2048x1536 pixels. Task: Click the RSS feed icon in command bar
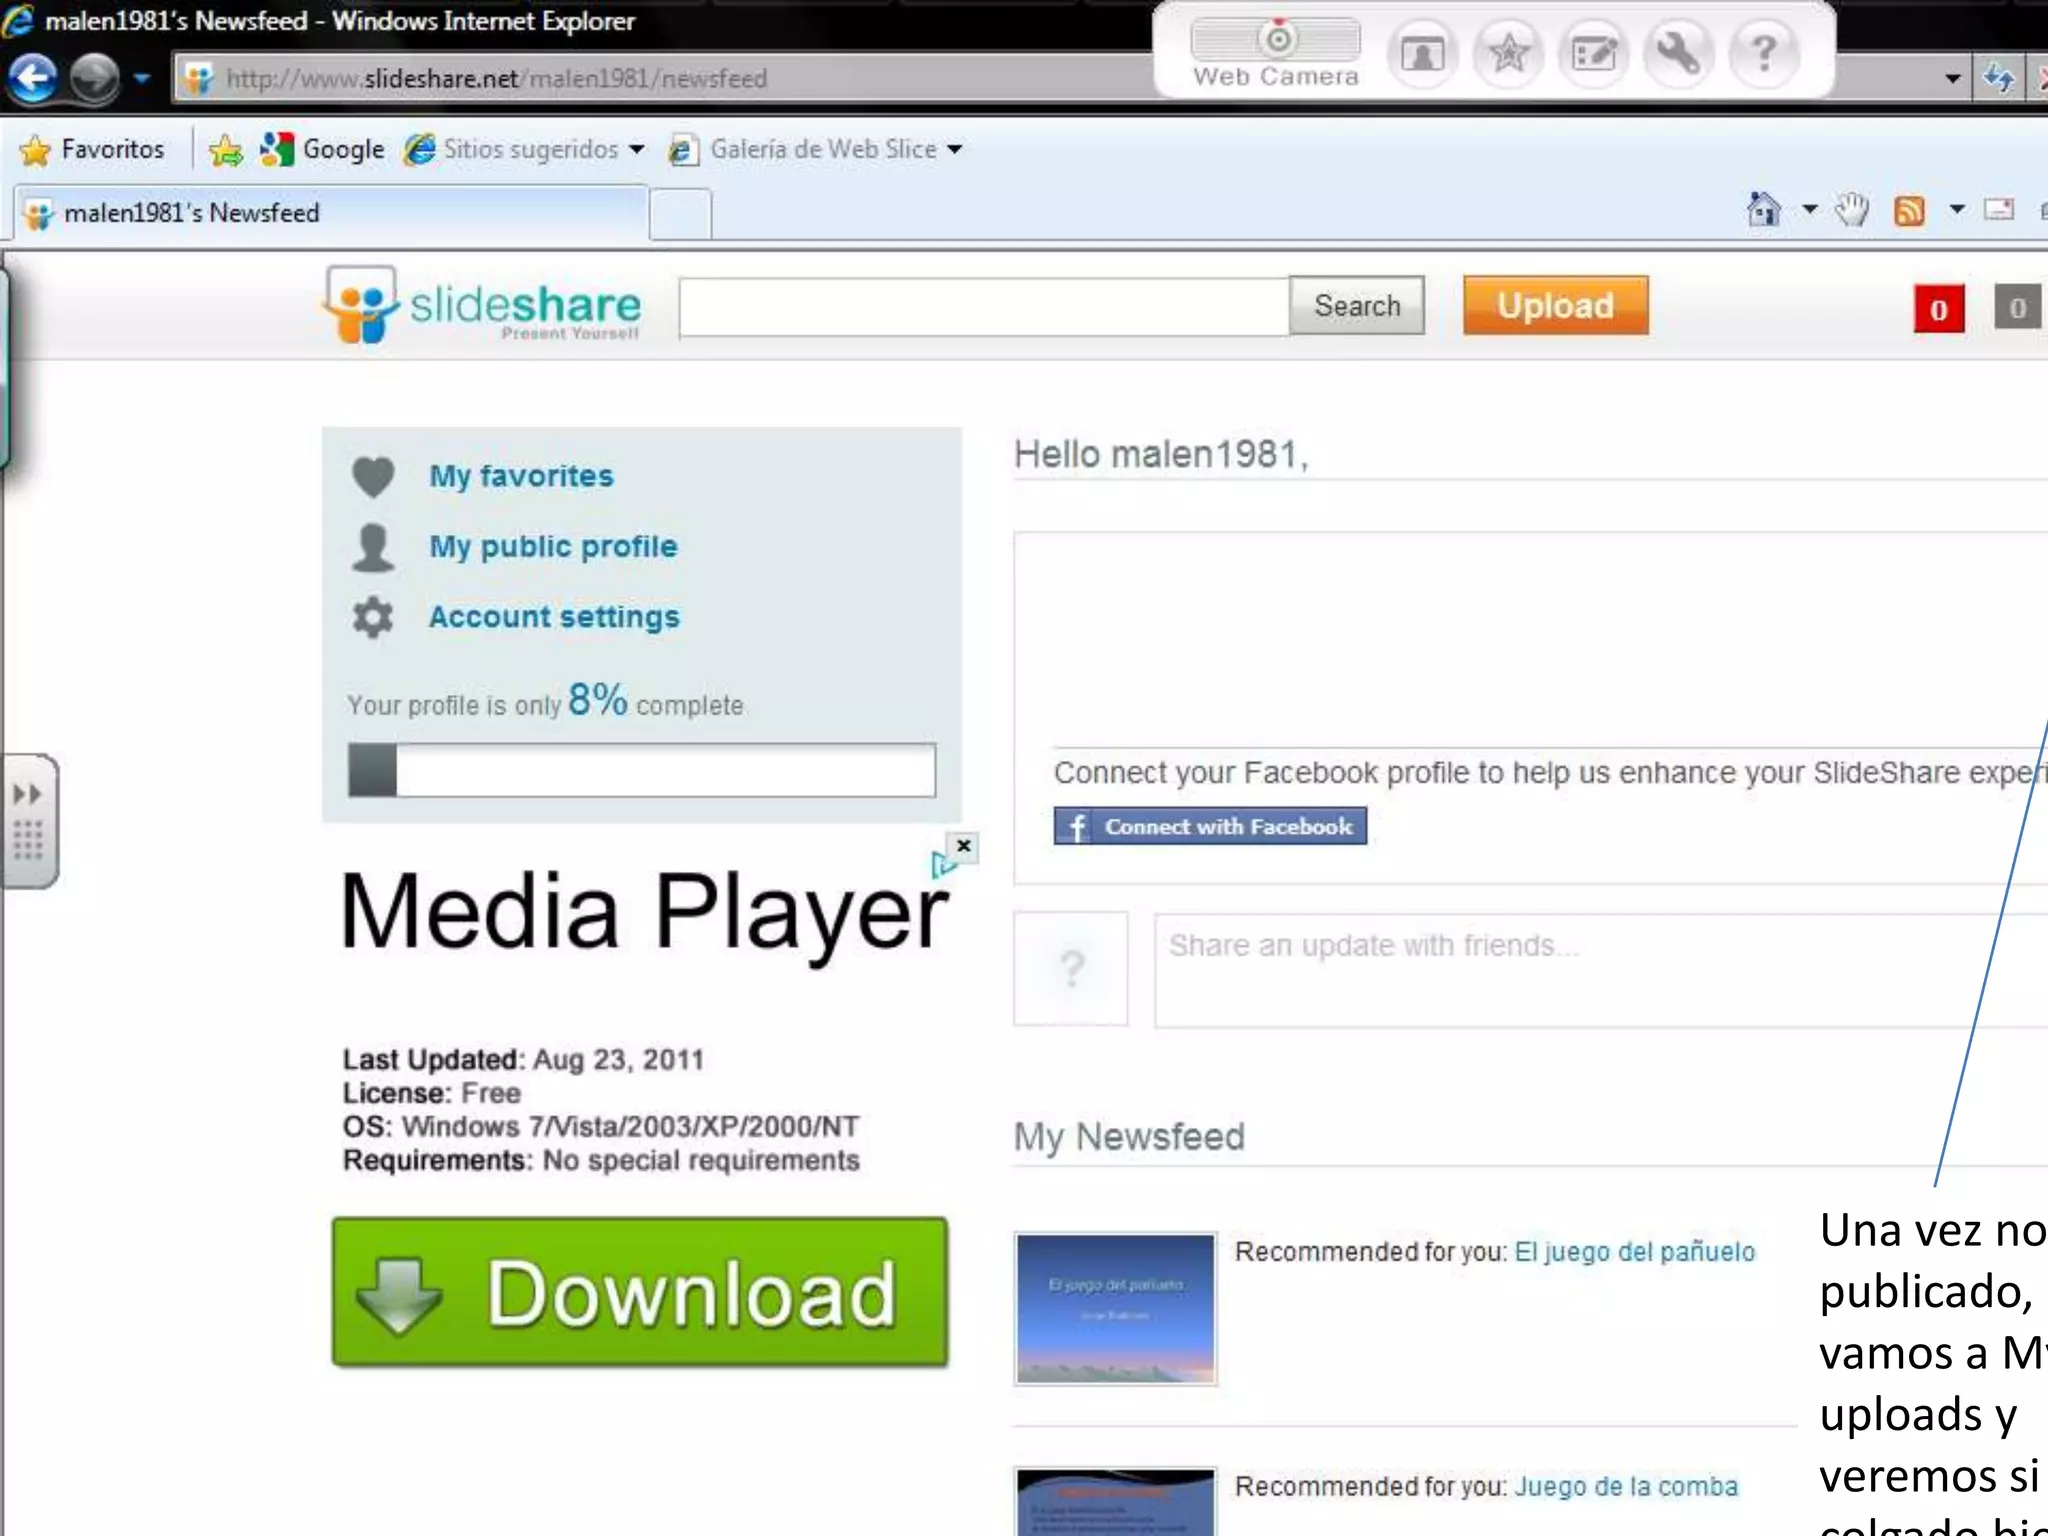click(x=1909, y=211)
